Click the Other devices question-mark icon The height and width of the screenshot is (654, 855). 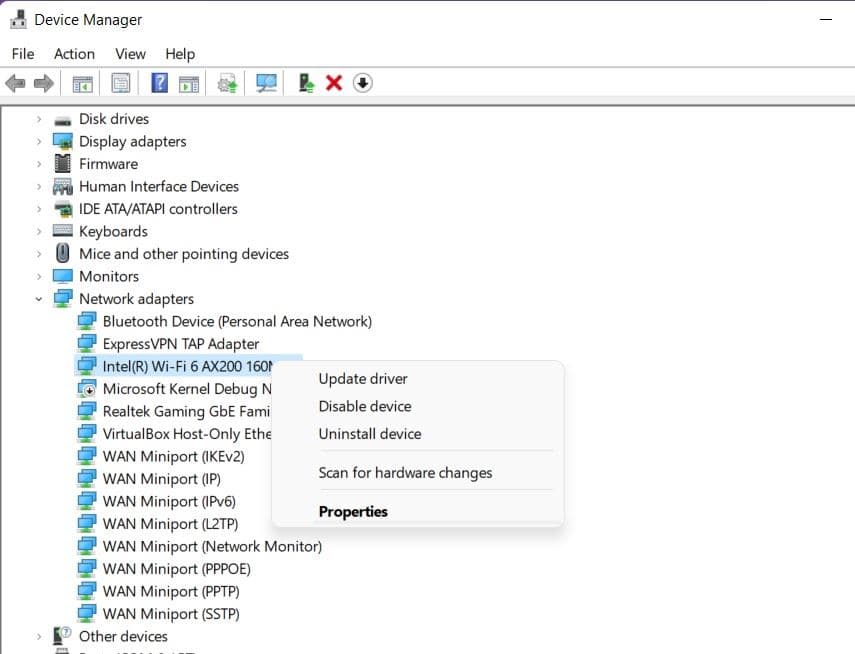click(62, 636)
